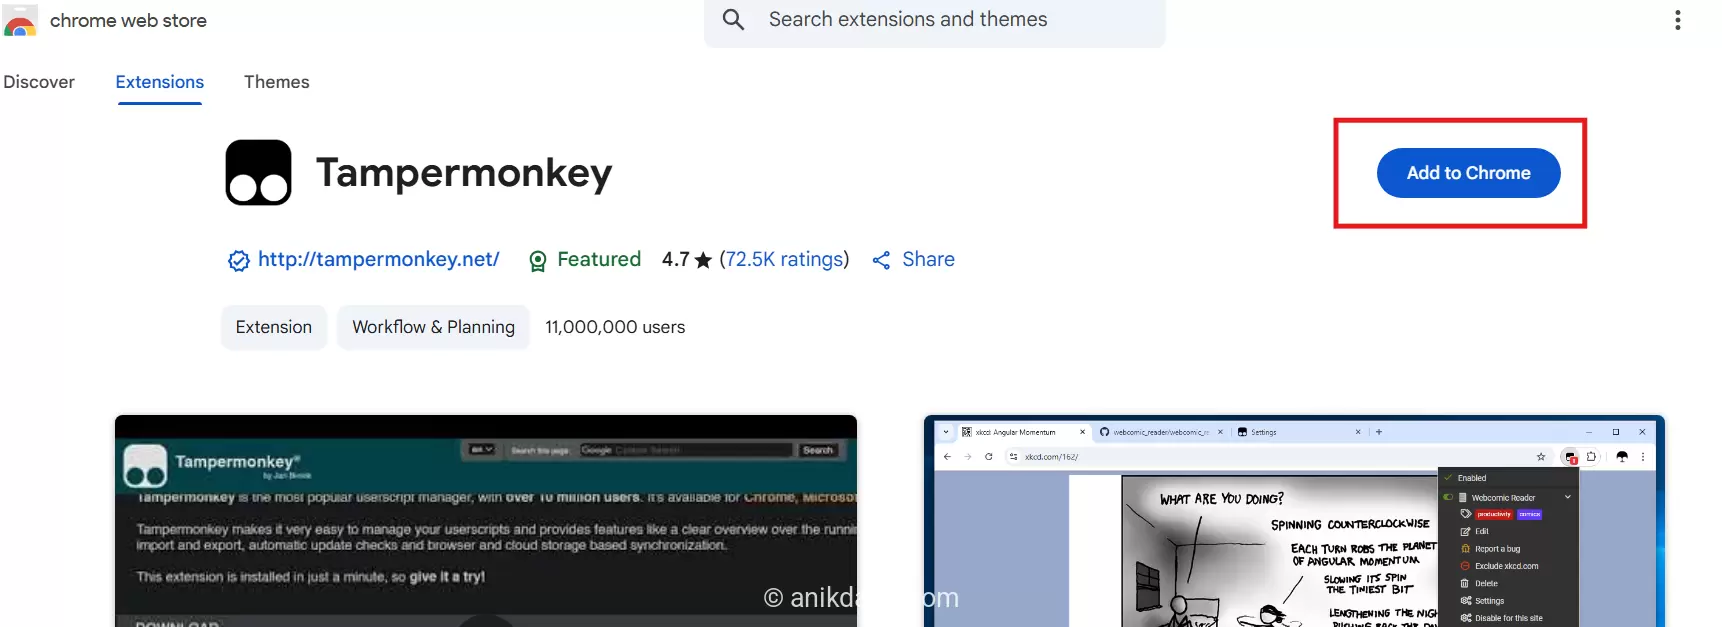This screenshot has height=627, width=1722.
Task: Click the search magnifier icon
Action: 733,19
